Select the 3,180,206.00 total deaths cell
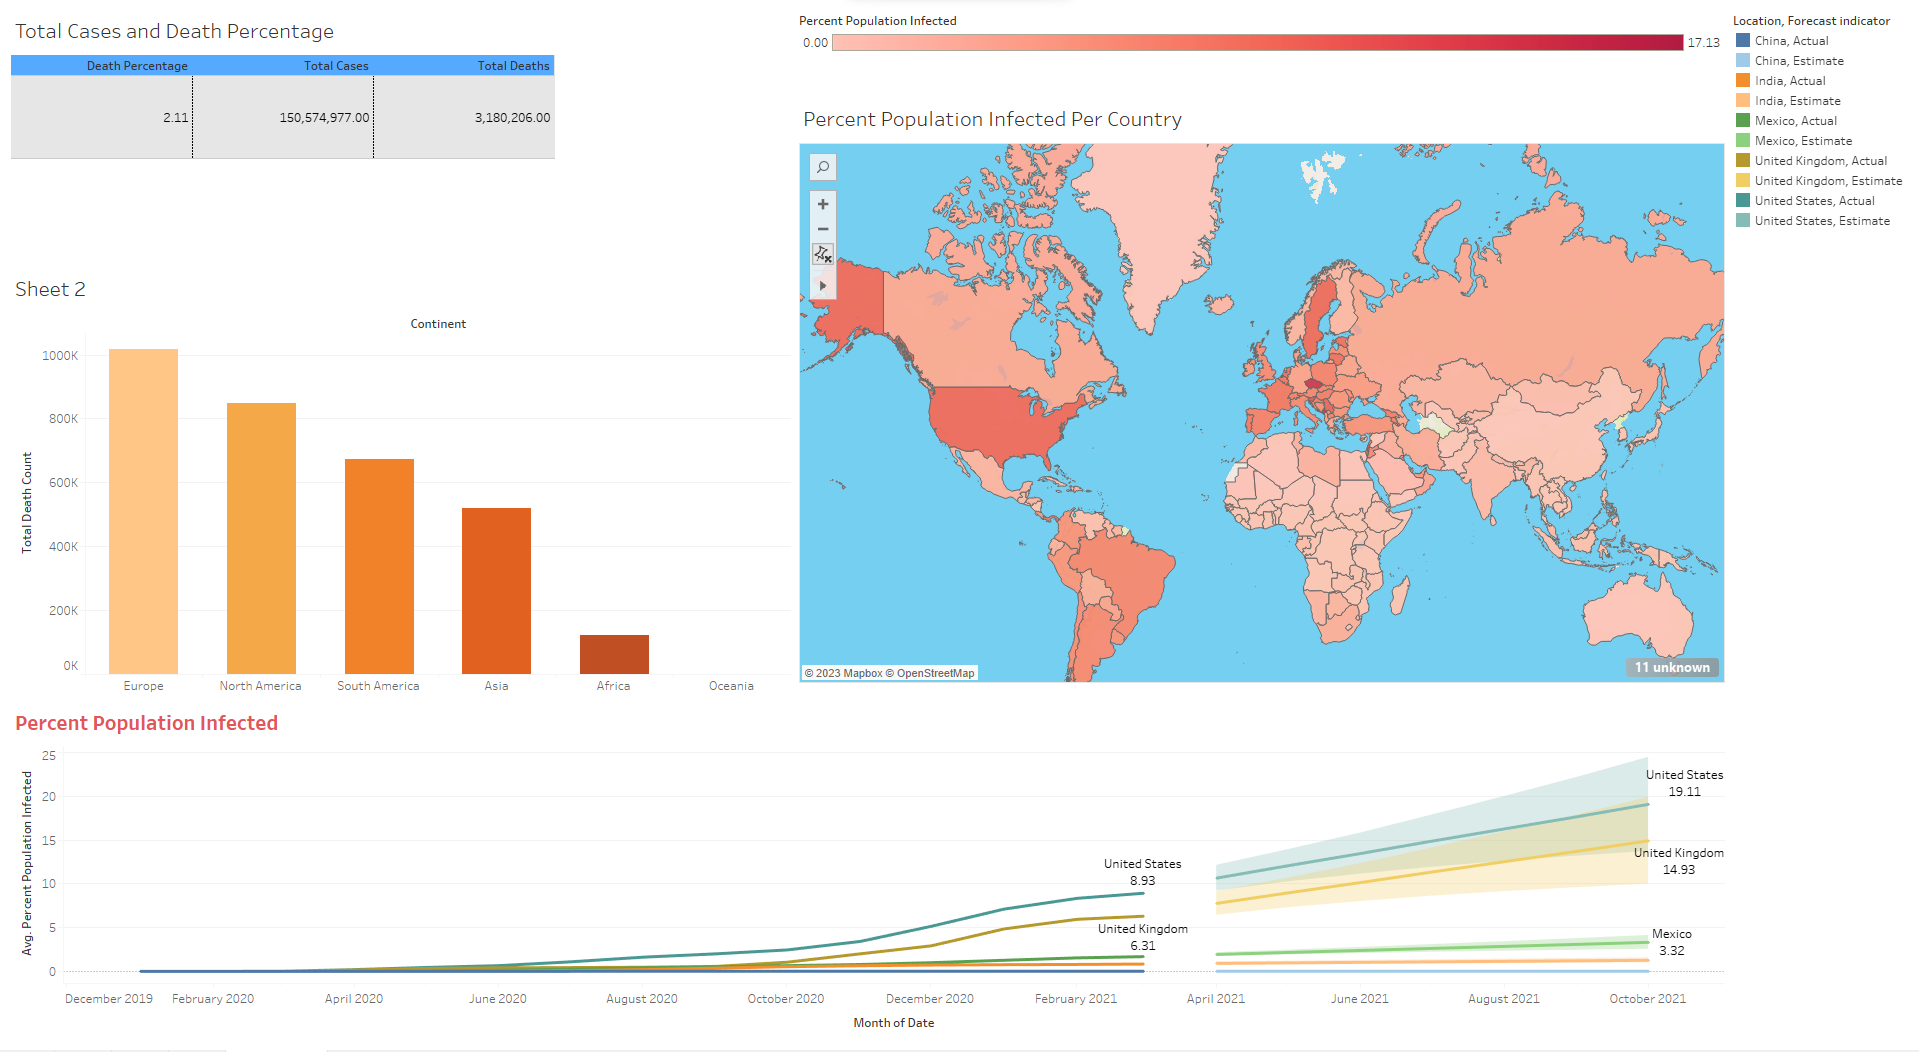 click(x=464, y=117)
